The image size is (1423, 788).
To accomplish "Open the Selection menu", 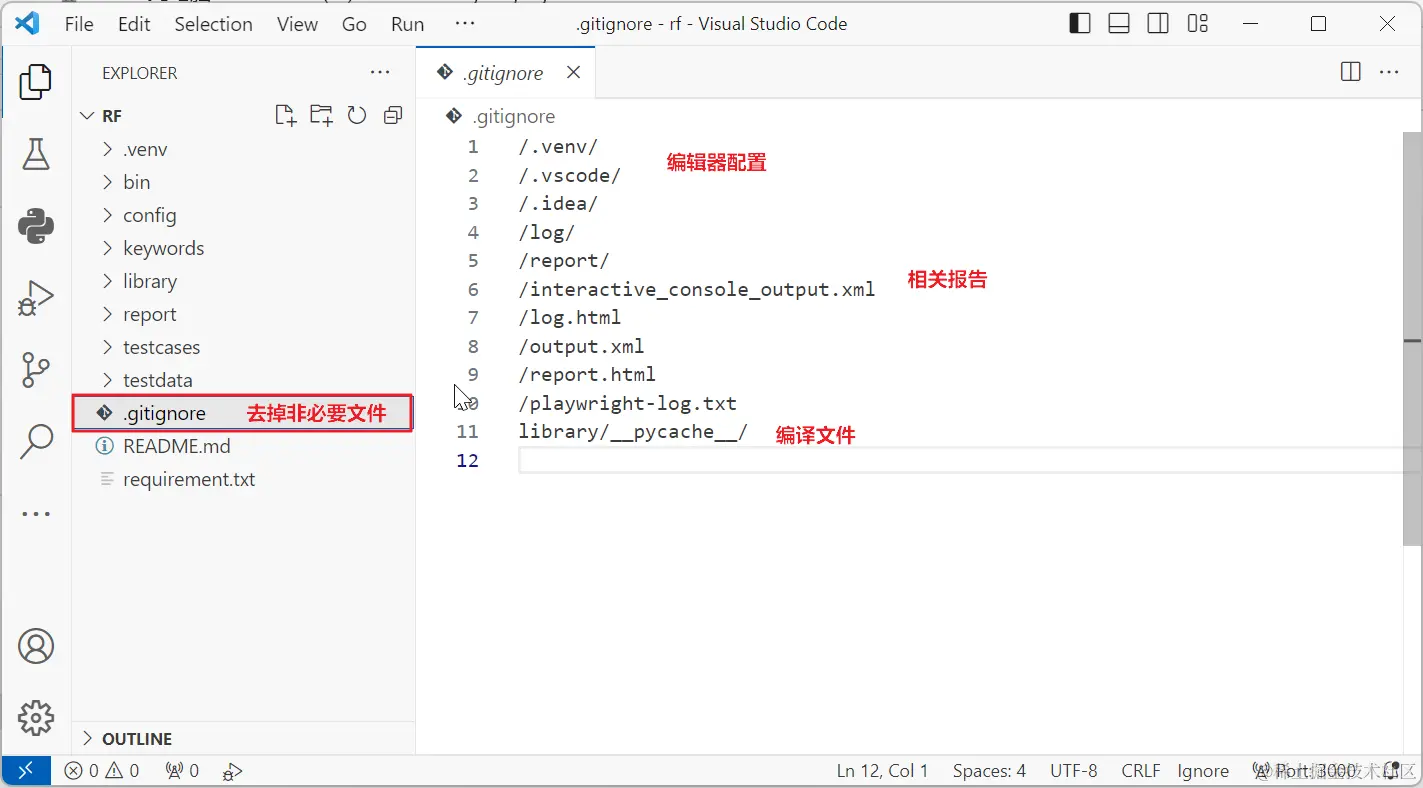I will click(x=213, y=24).
